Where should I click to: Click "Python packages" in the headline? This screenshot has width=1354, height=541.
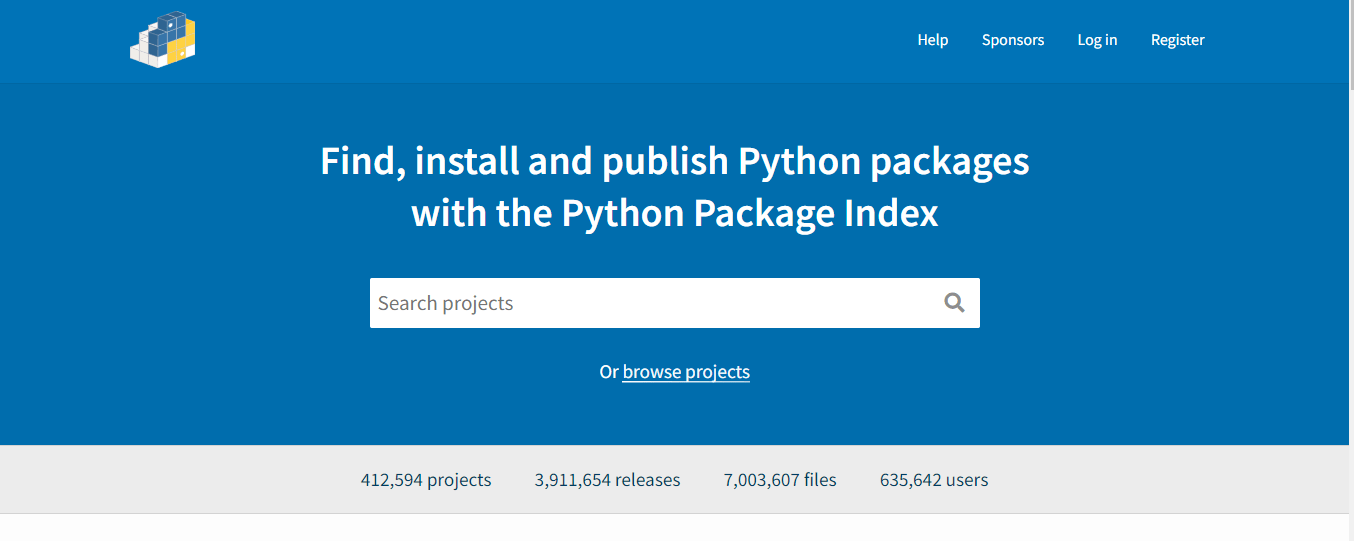(883, 162)
